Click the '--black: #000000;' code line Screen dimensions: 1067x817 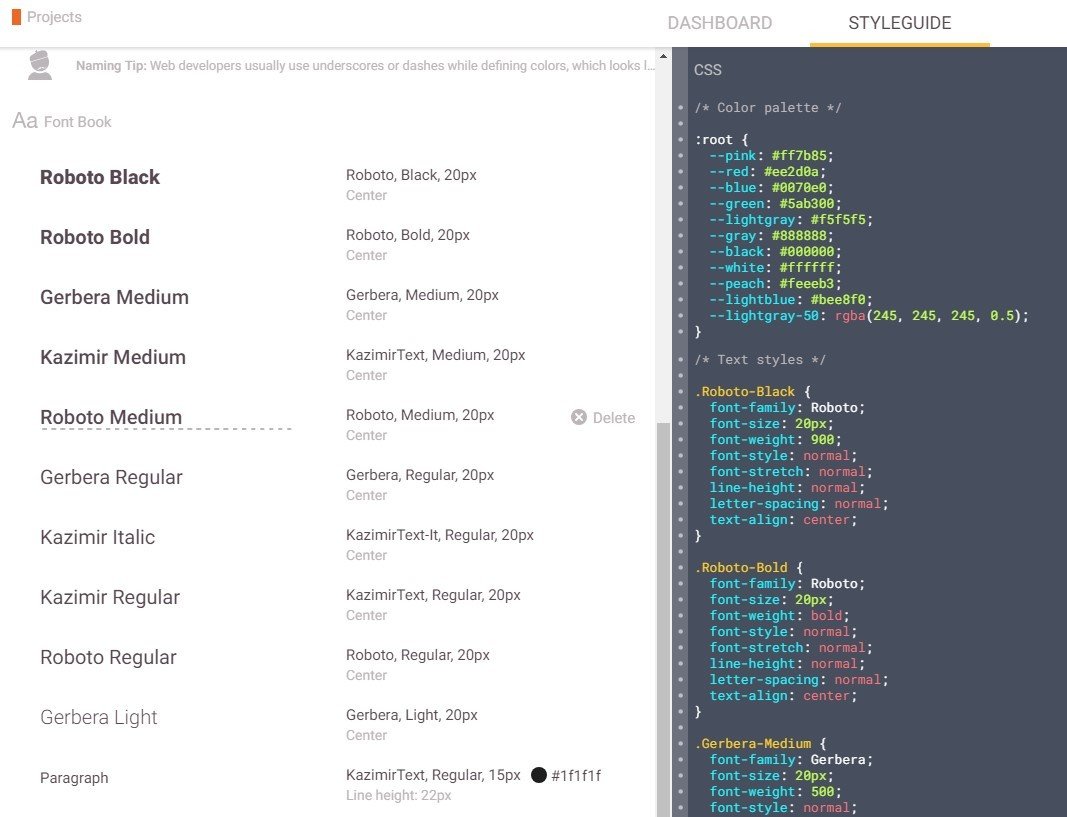click(775, 252)
